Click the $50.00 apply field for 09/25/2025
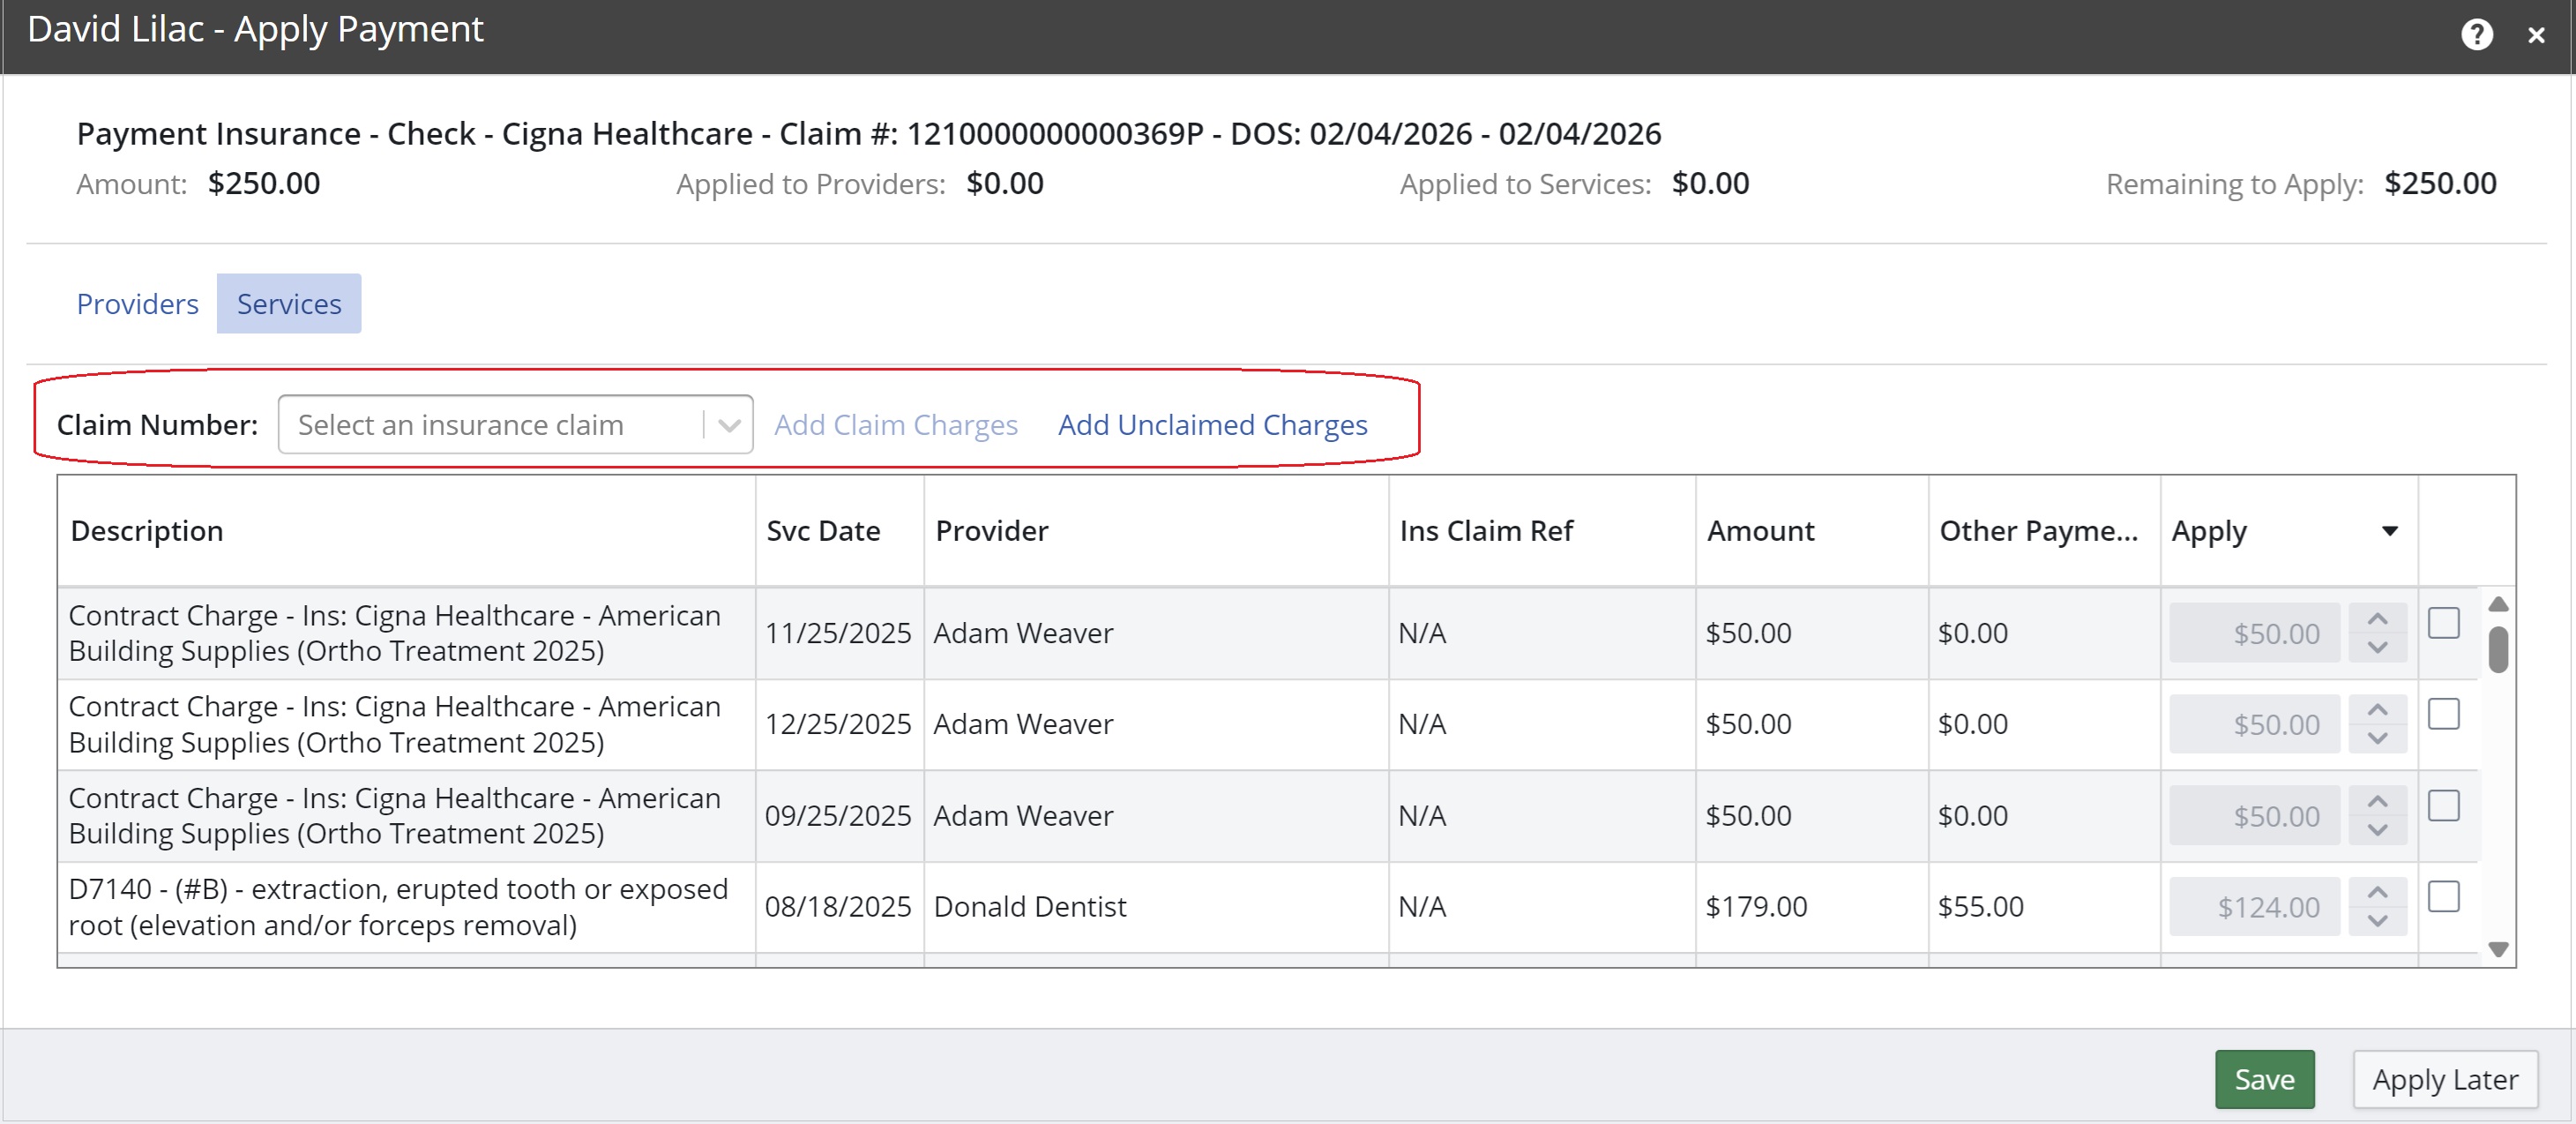2576x1124 pixels. click(2254, 816)
